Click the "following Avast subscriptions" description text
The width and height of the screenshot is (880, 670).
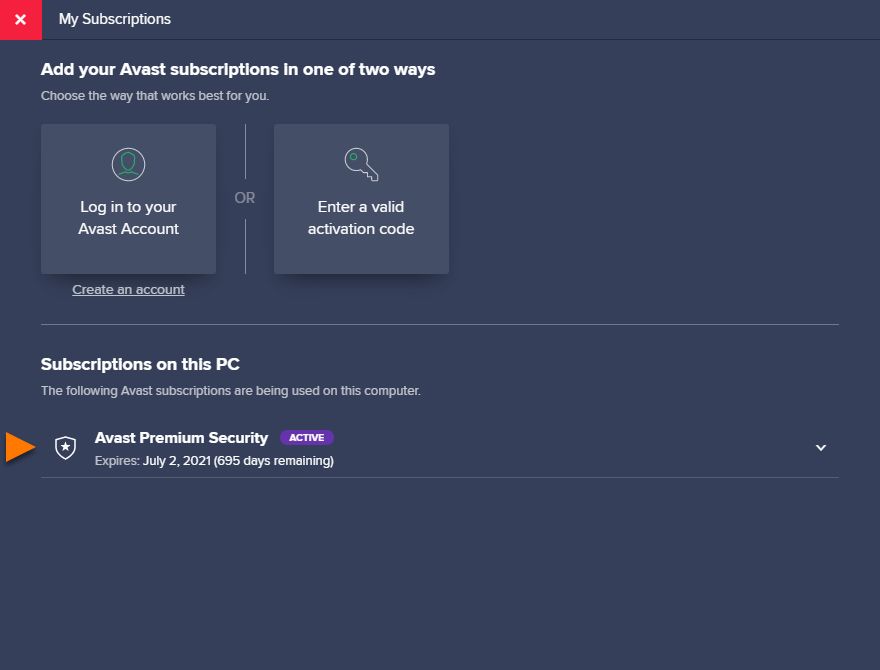click(x=230, y=391)
